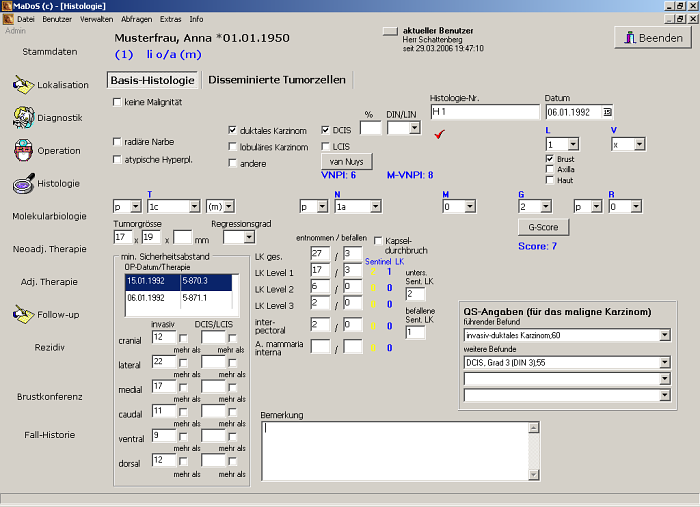Open the Abfragen menu
700x507 pixels.
coord(136,19)
